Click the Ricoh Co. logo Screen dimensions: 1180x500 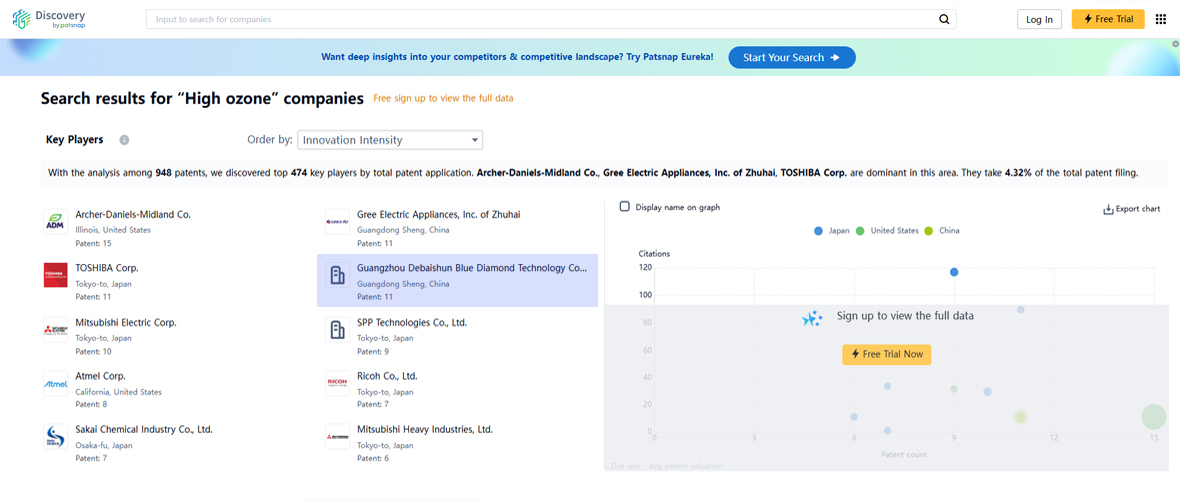(x=337, y=383)
